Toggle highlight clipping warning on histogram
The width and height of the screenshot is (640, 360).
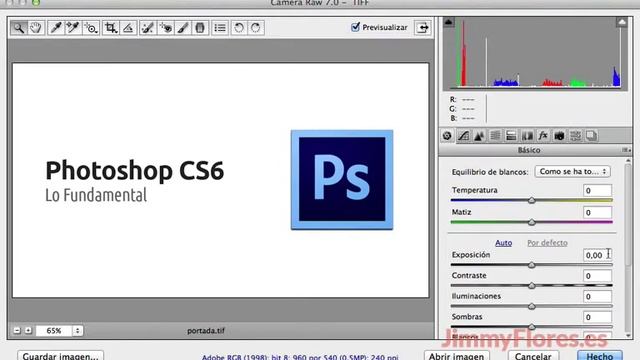coord(622,22)
